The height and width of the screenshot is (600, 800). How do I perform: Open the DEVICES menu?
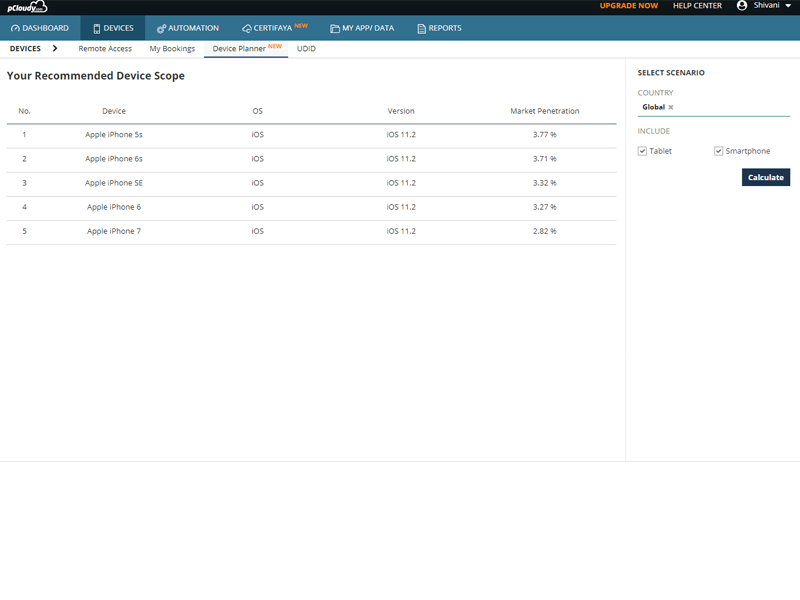113,28
